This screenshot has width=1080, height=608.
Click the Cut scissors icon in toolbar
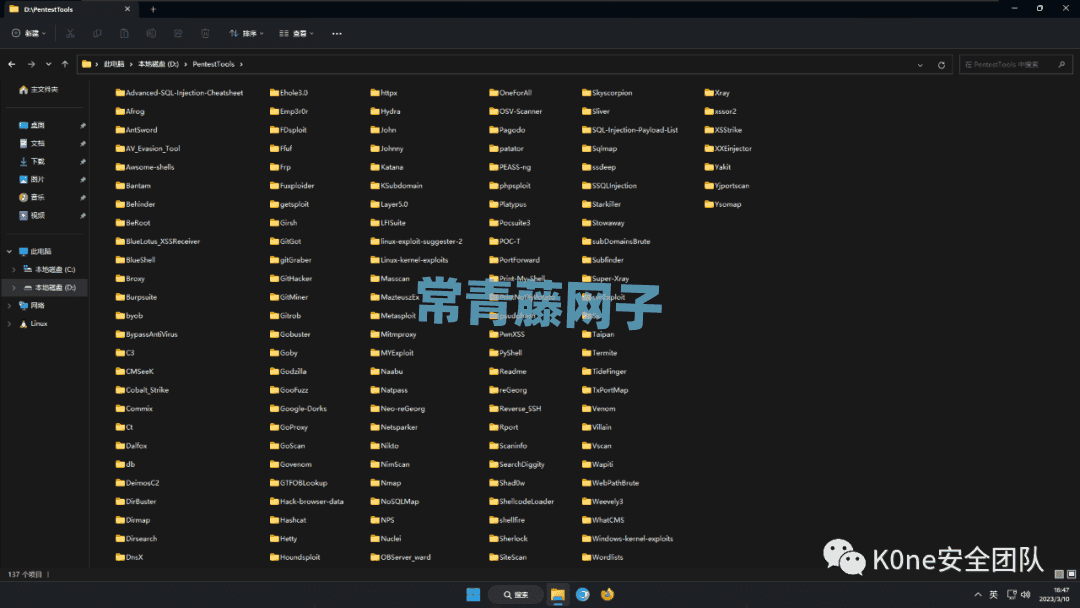(x=70, y=33)
